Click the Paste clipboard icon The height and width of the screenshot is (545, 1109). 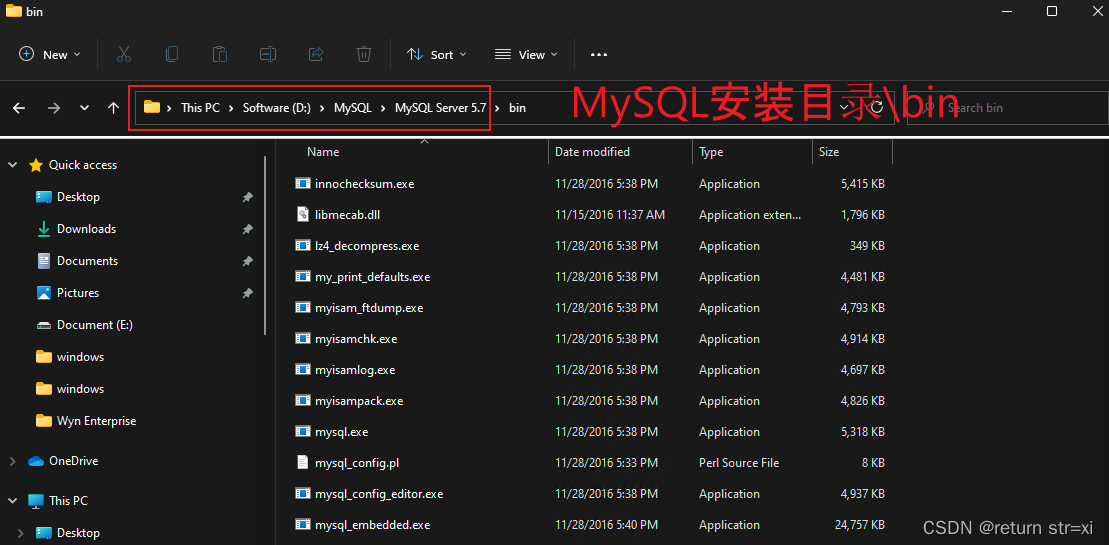[220, 54]
